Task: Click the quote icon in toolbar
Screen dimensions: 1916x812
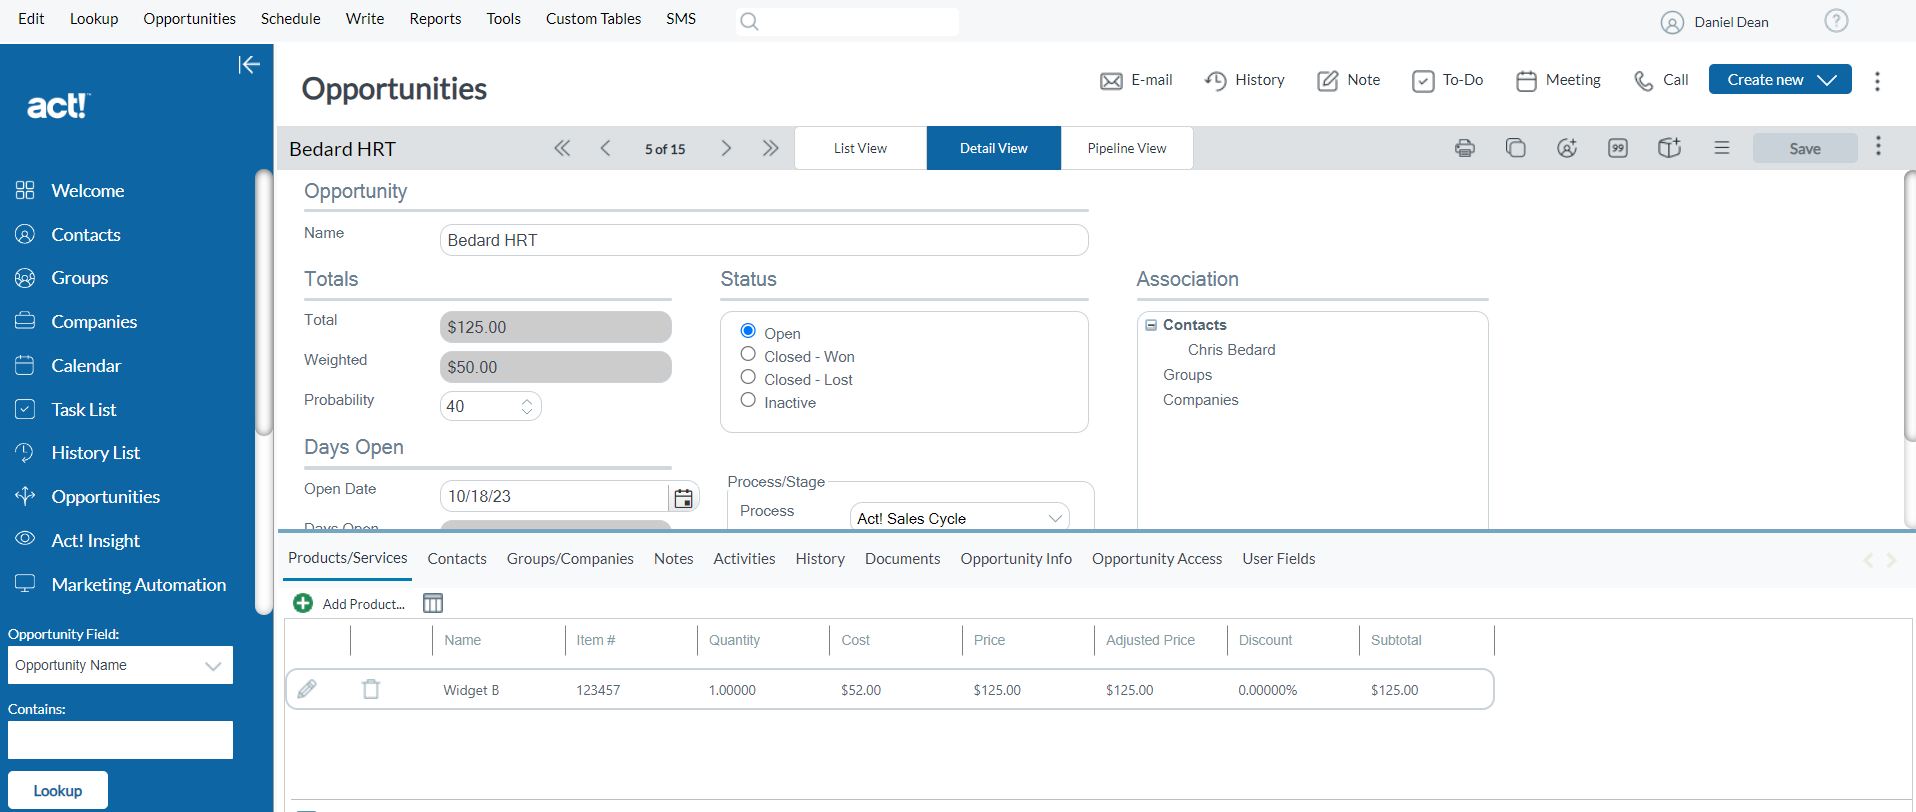Action: coord(1618,148)
